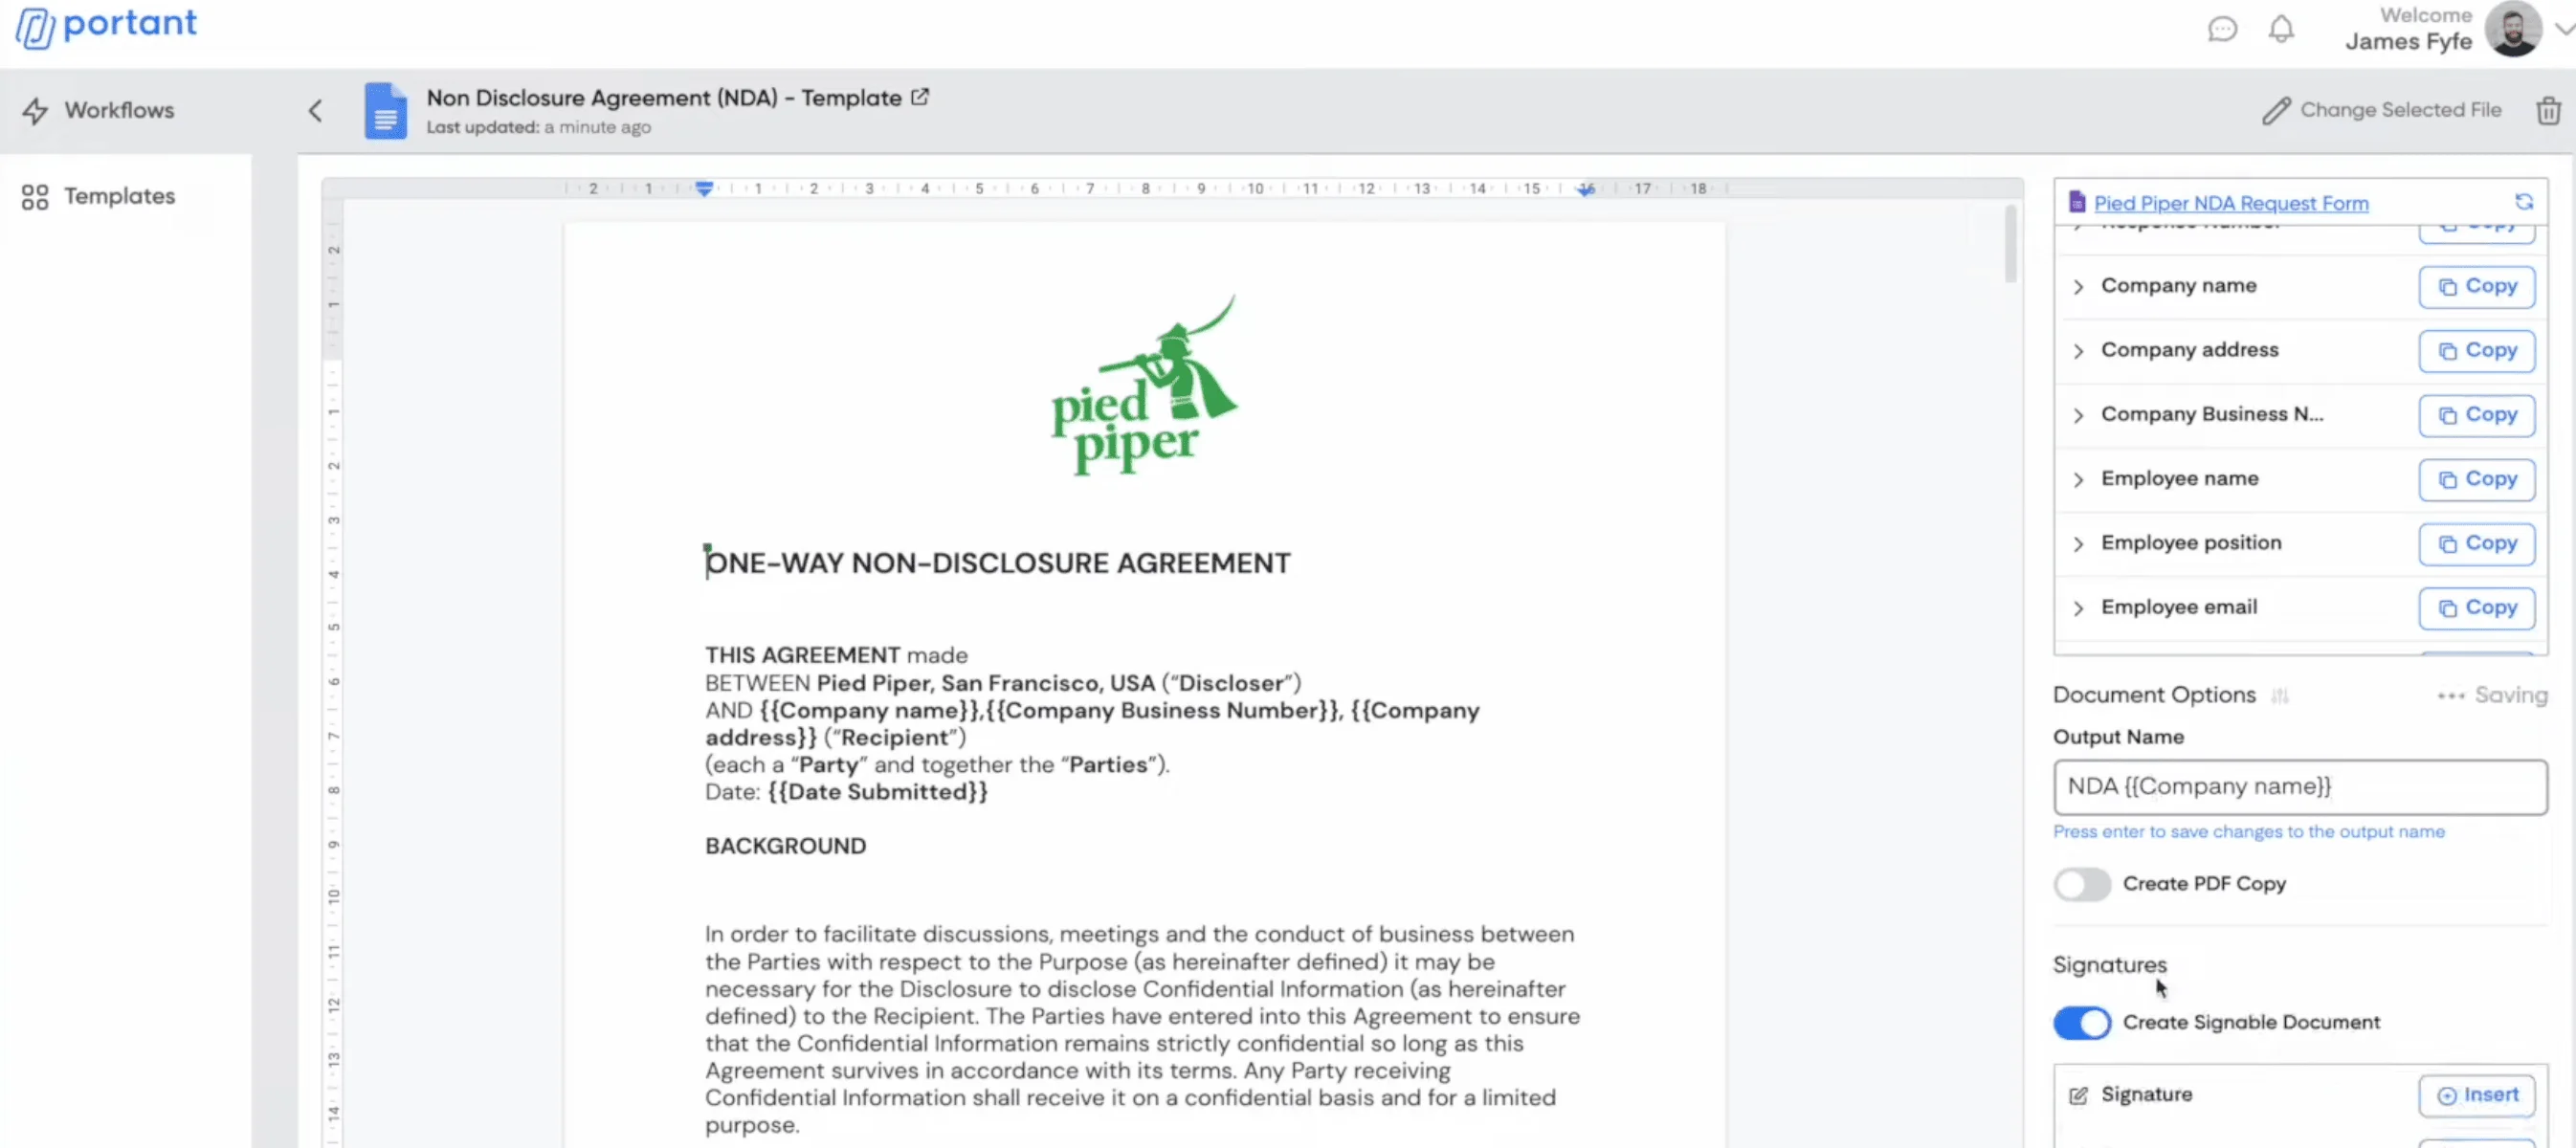Copy the Company address tag
This screenshot has height=1148, width=2576.
click(2476, 350)
